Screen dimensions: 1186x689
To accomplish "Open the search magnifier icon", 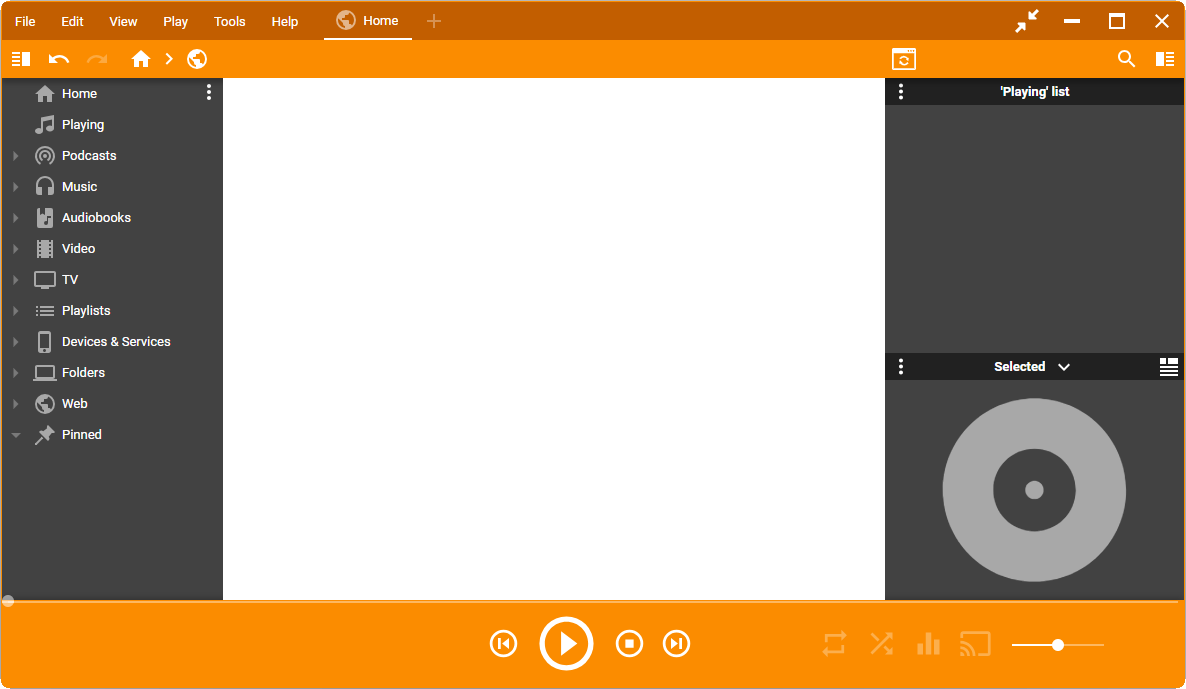I will pyautogui.click(x=1126, y=59).
